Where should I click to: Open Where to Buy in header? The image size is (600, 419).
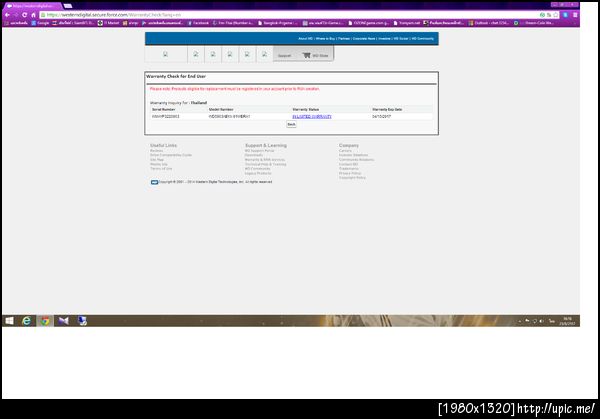click(325, 39)
